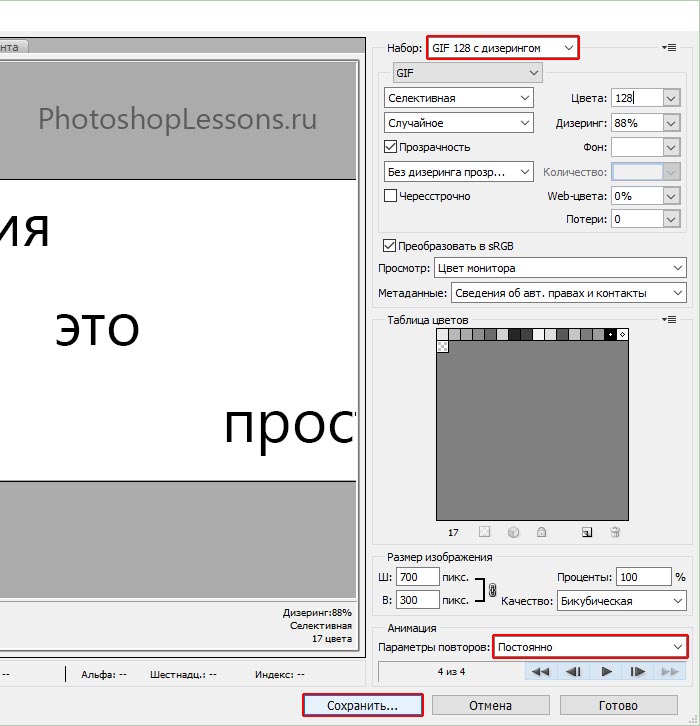Click the В height field showing 300
Image resolution: width=700 pixels, height=726 pixels.
tap(418, 600)
